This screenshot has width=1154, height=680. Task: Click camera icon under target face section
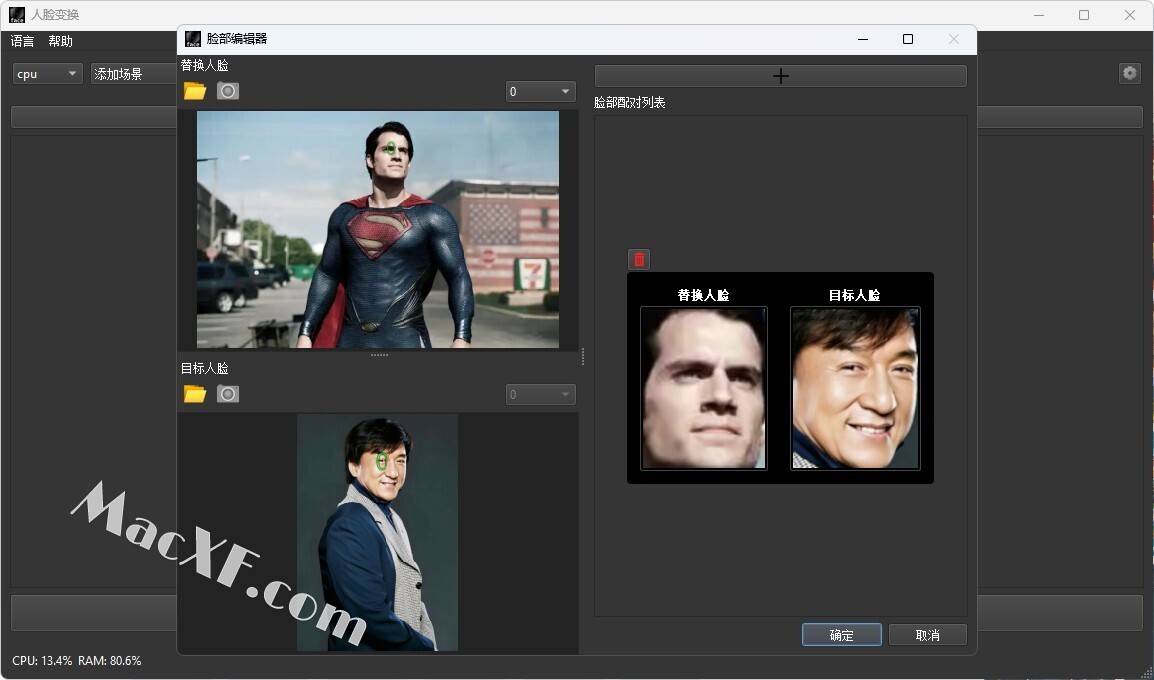point(228,394)
